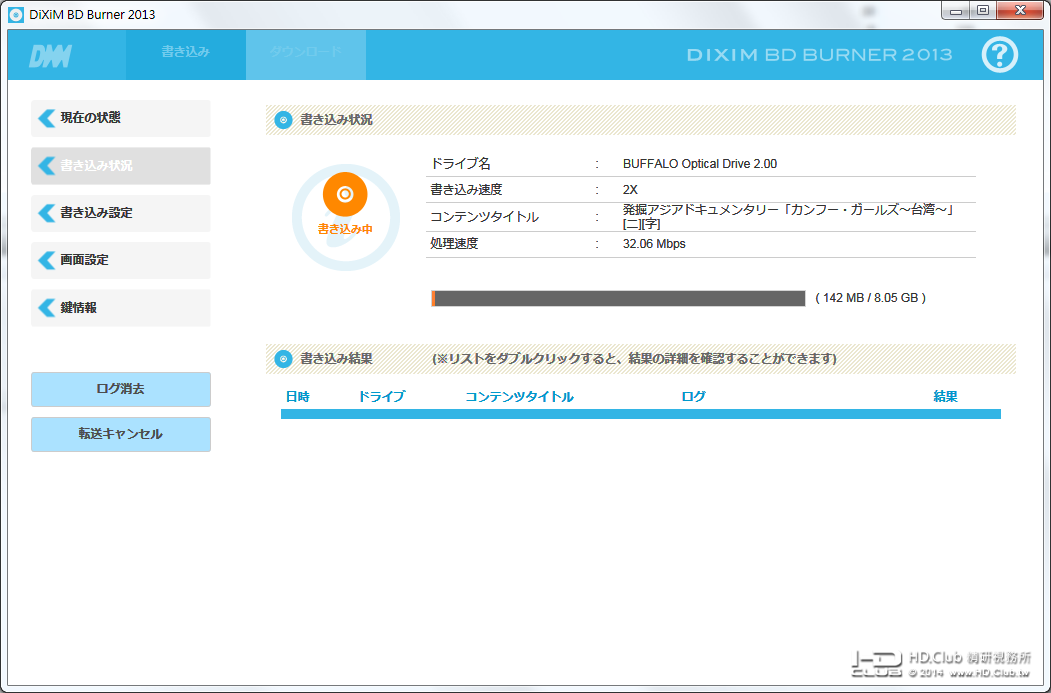Open 現在の状態 in the sidebar
This screenshot has width=1051, height=693.
[x=121, y=118]
